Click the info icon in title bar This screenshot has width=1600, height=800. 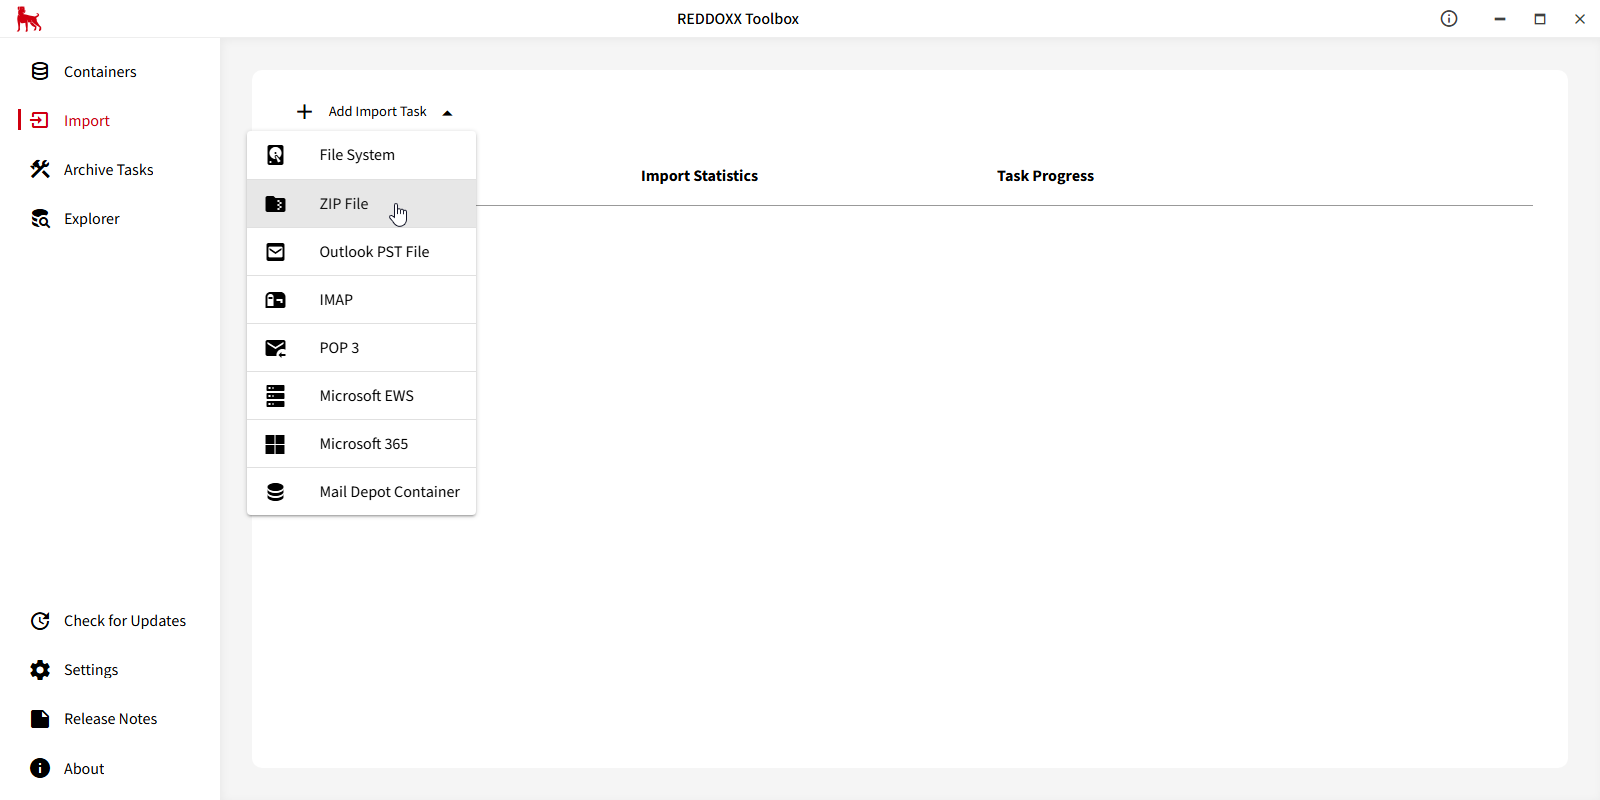tap(1449, 18)
